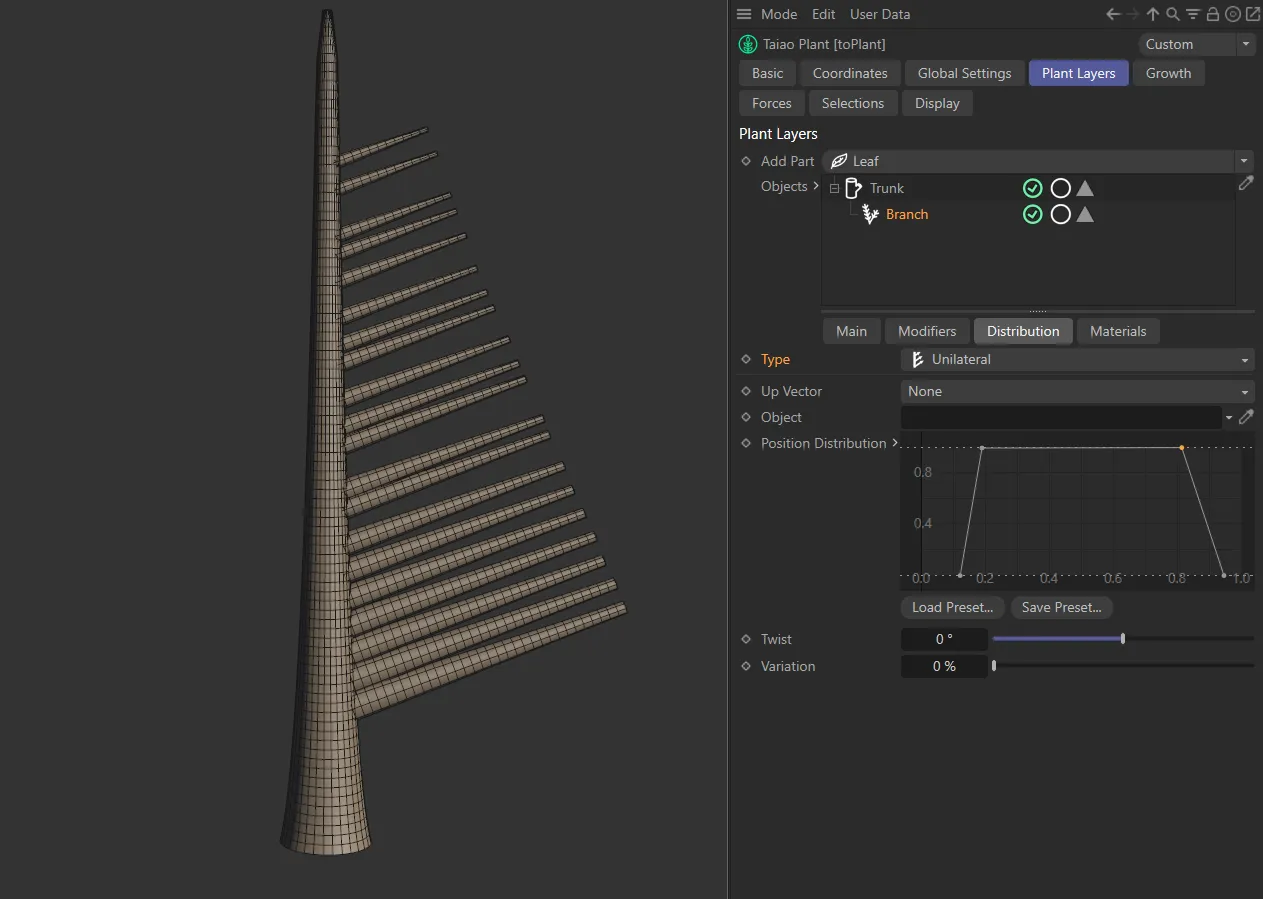
Task: Click the Trunk layer icon
Action: pos(854,188)
